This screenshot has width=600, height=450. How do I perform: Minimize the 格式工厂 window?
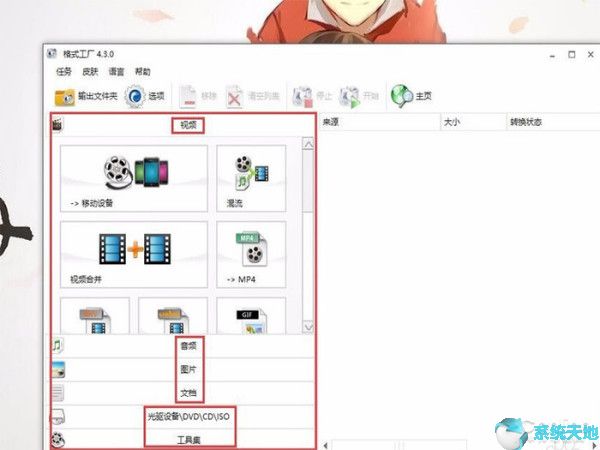pos(552,55)
